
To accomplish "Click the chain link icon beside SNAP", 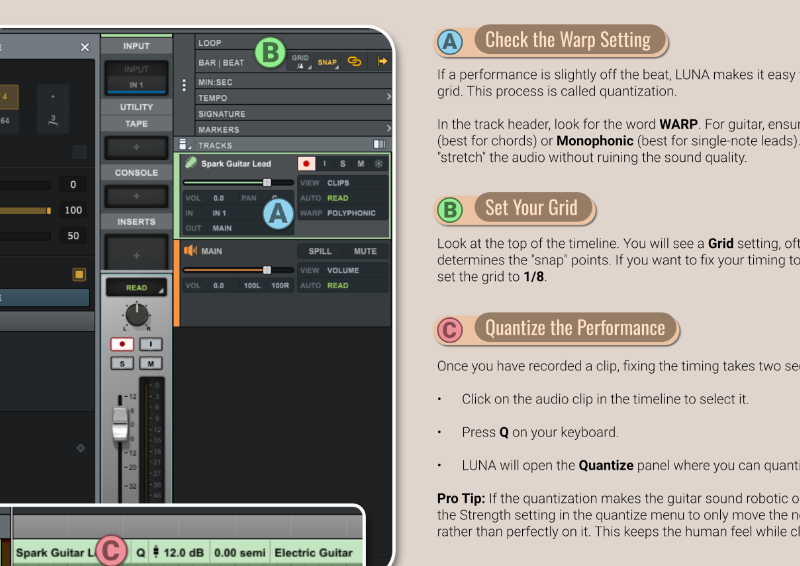I will tap(354, 61).
